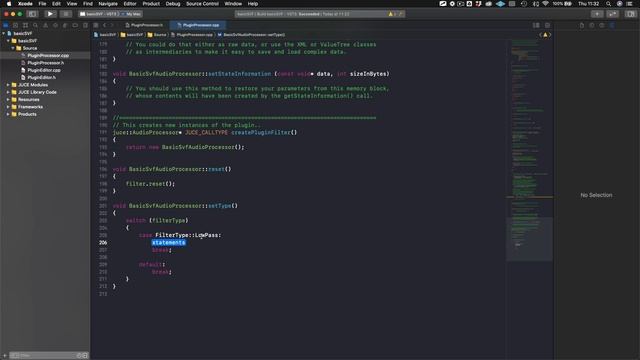640x360 pixels.
Task: Toggle source-control status filter in navigator
Action: click(85, 356)
